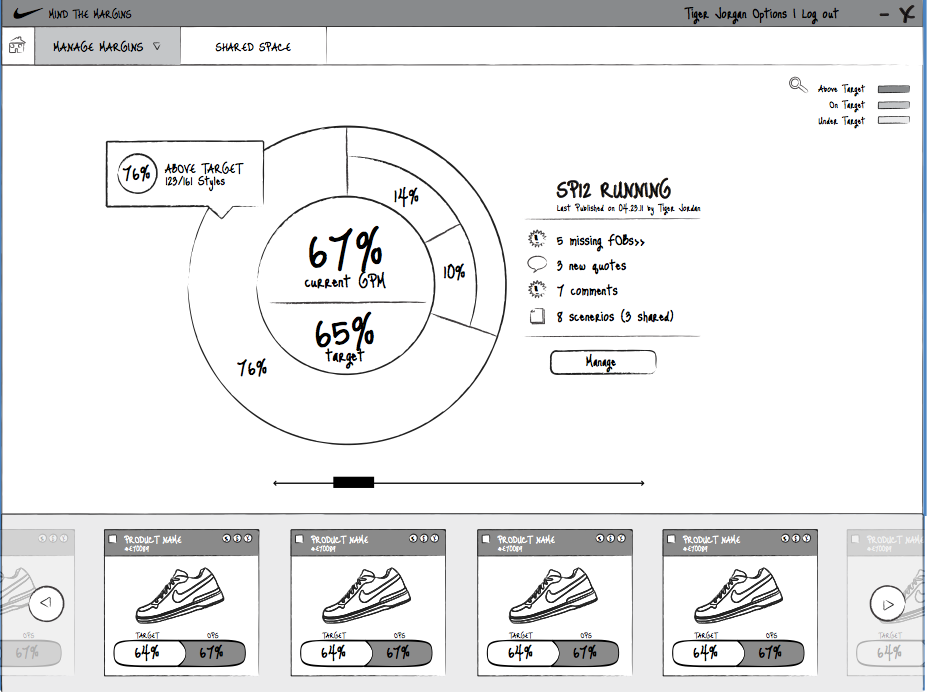Open the 5 missing FOBs>> link

pyautogui.click(x=600, y=241)
